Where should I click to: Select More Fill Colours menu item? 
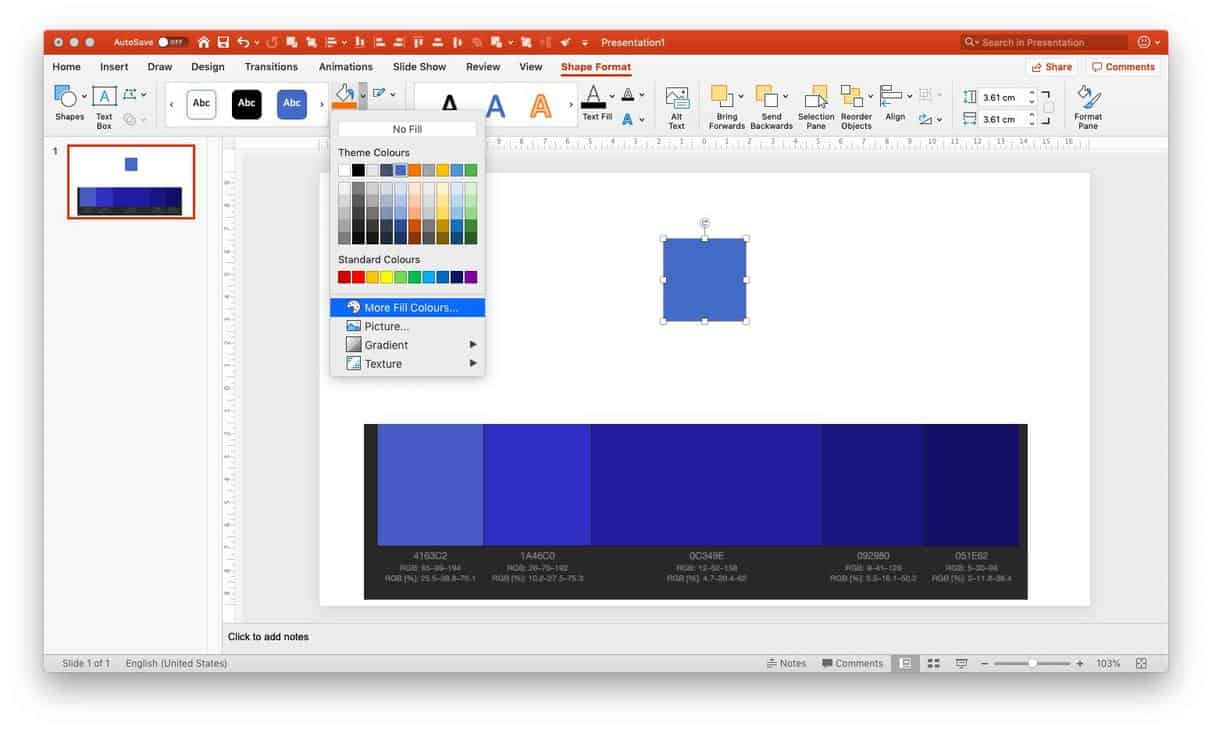(407, 308)
